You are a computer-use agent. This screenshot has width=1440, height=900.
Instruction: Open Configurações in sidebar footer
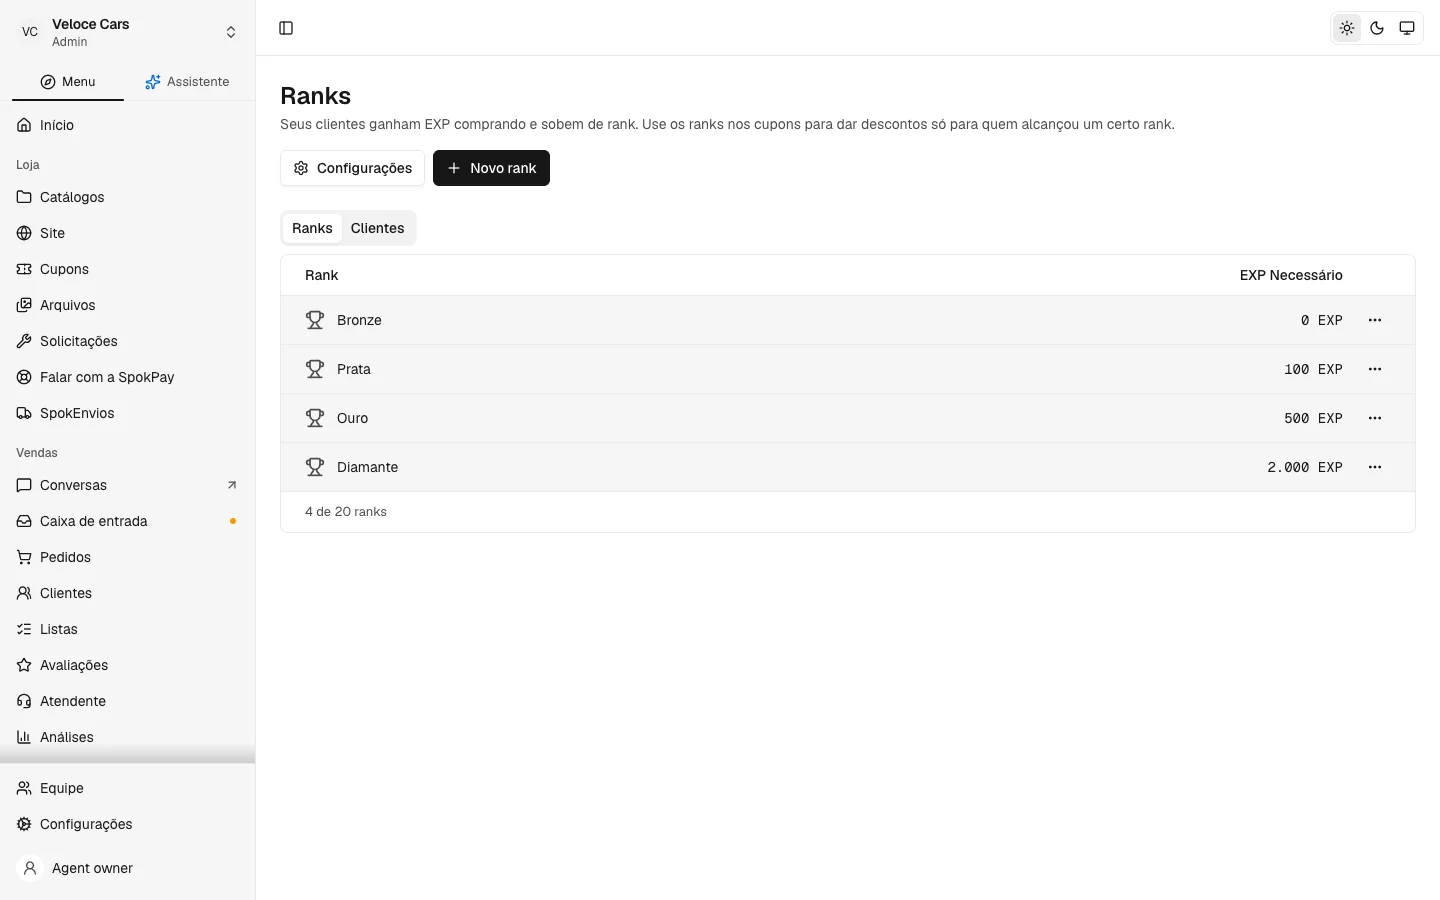(x=128, y=824)
